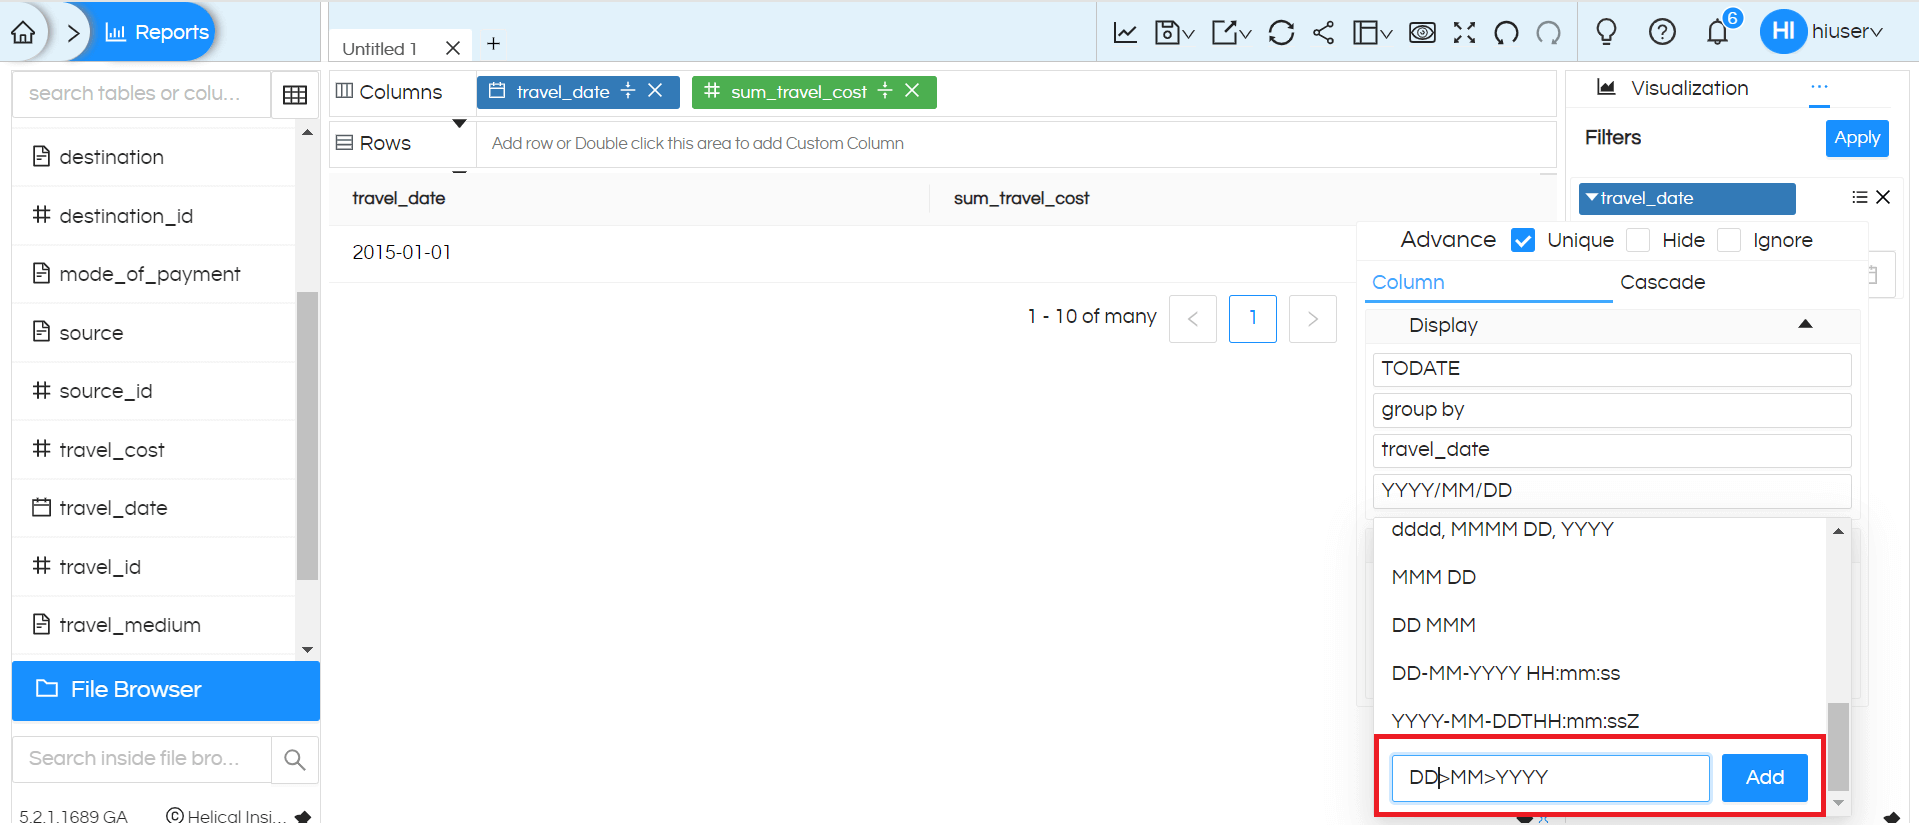Viewport: 1919px width, 825px height.
Task: Open the Visualization panel
Action: [1672, 88]
